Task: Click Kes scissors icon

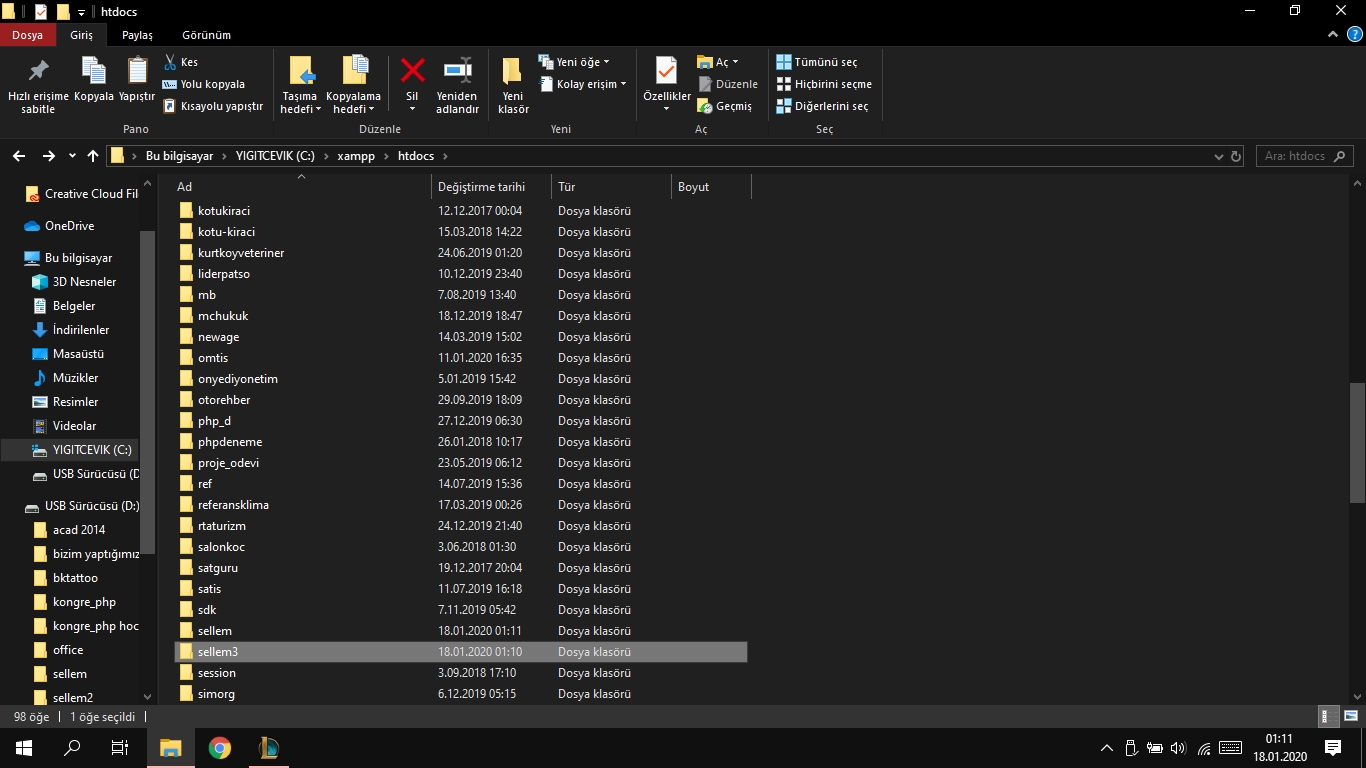Action: tap(171, 62)
